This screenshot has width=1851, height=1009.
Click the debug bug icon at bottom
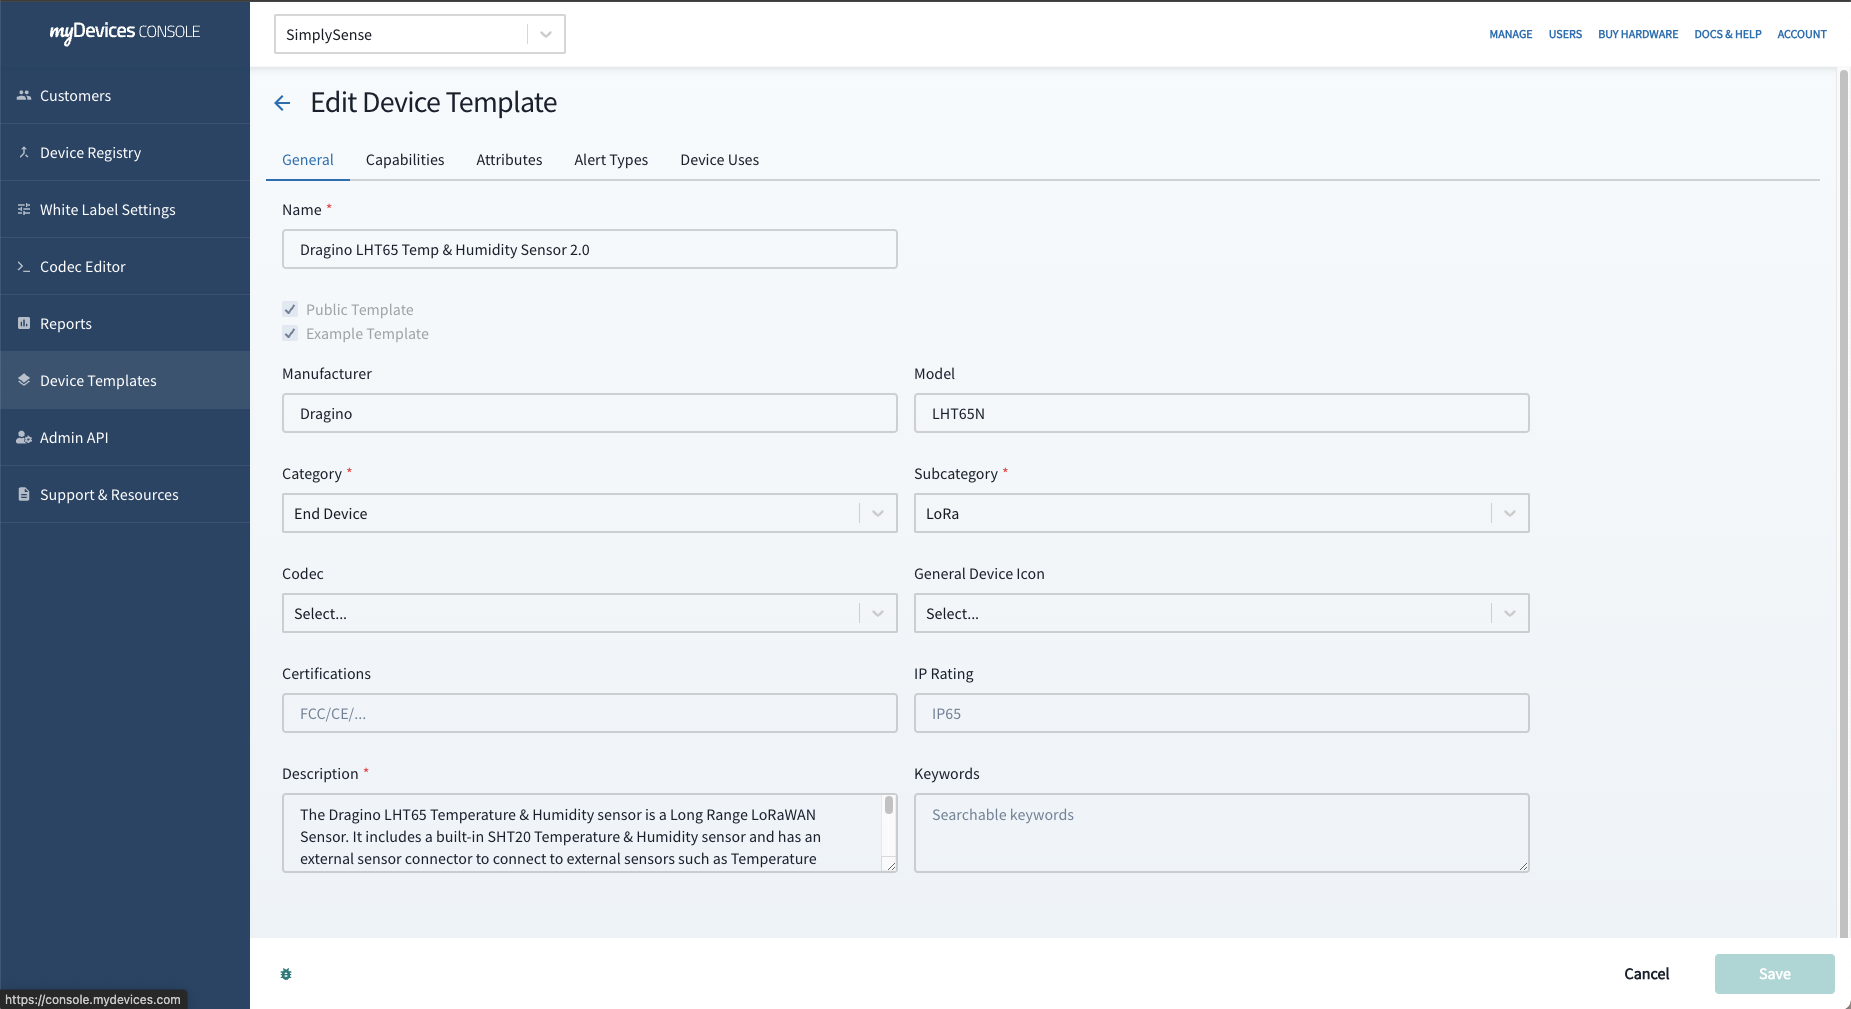286,973
